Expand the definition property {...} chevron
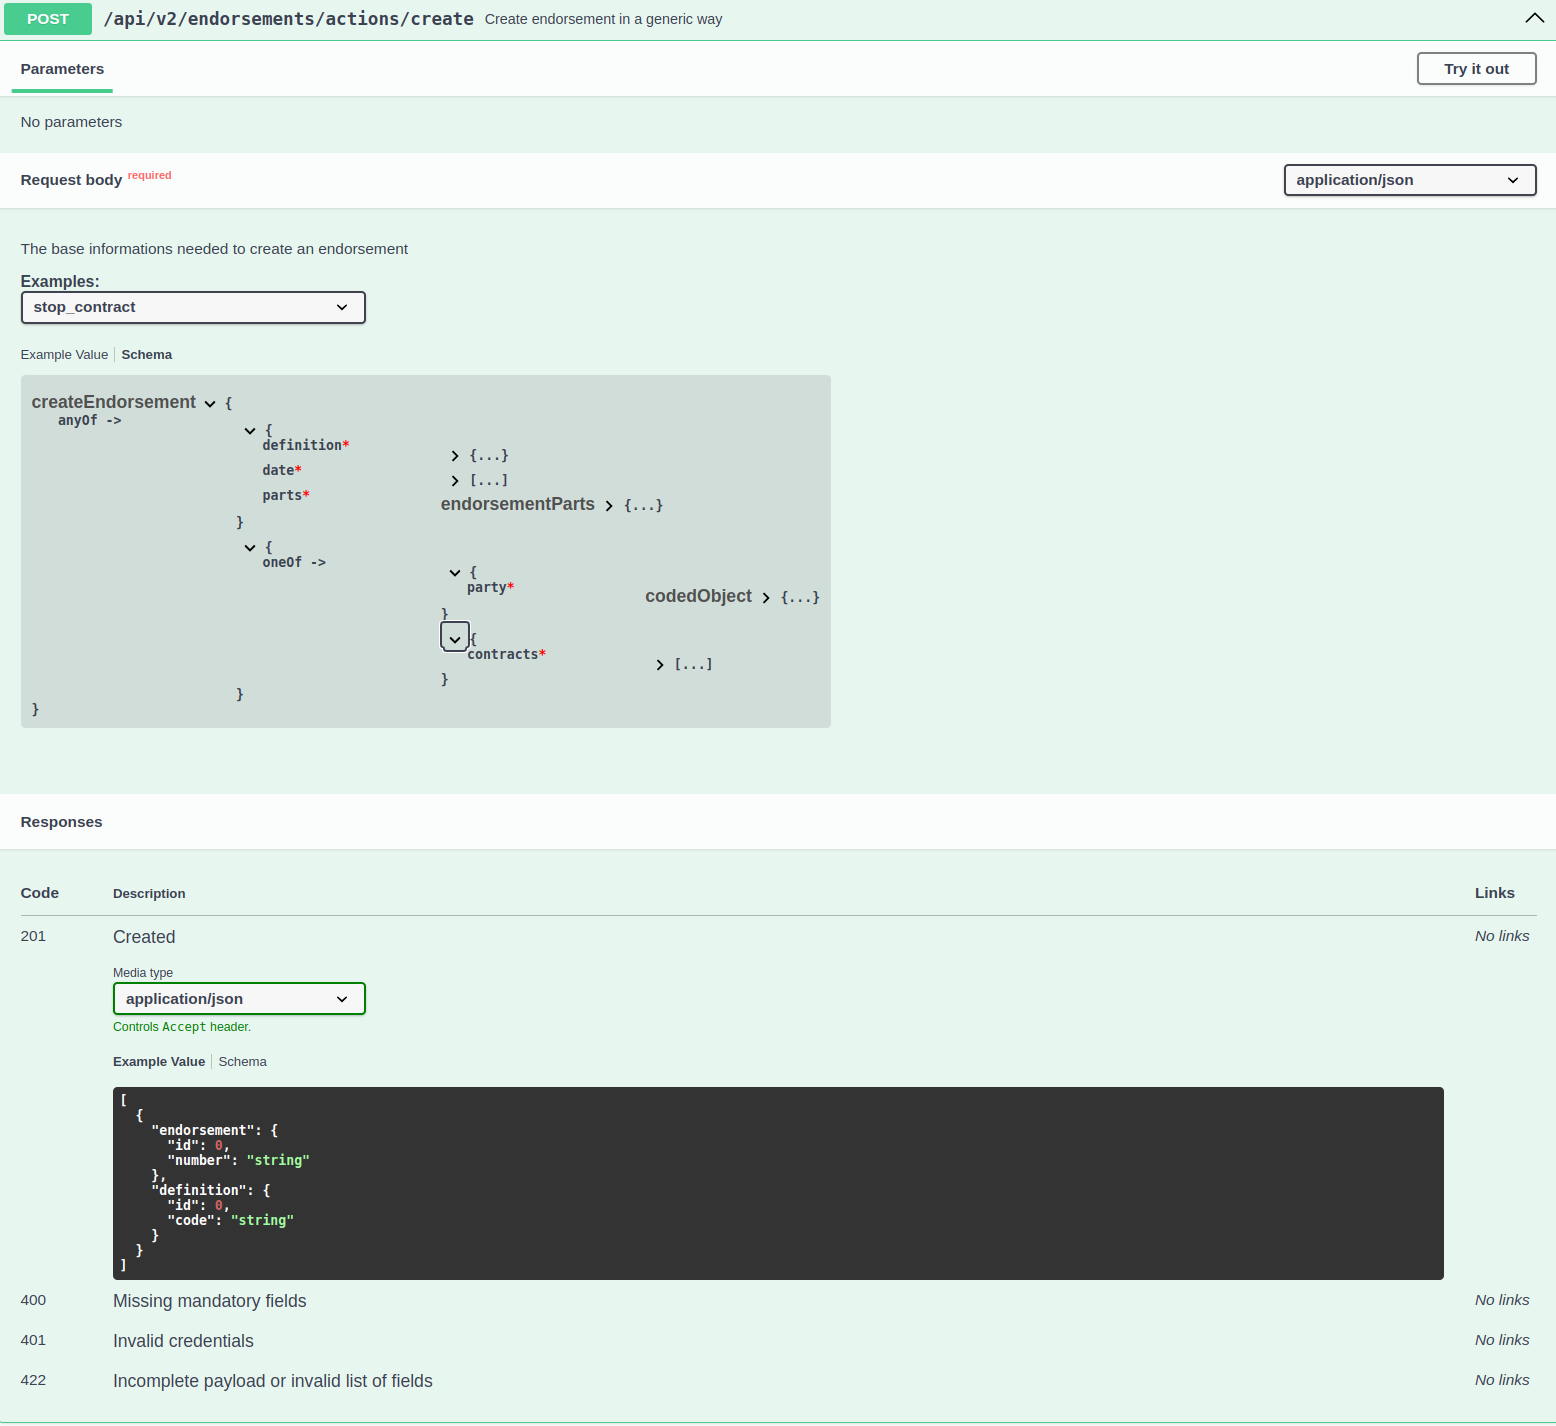This screenshot has height=1426, width=1556. (x=455, y=456)
